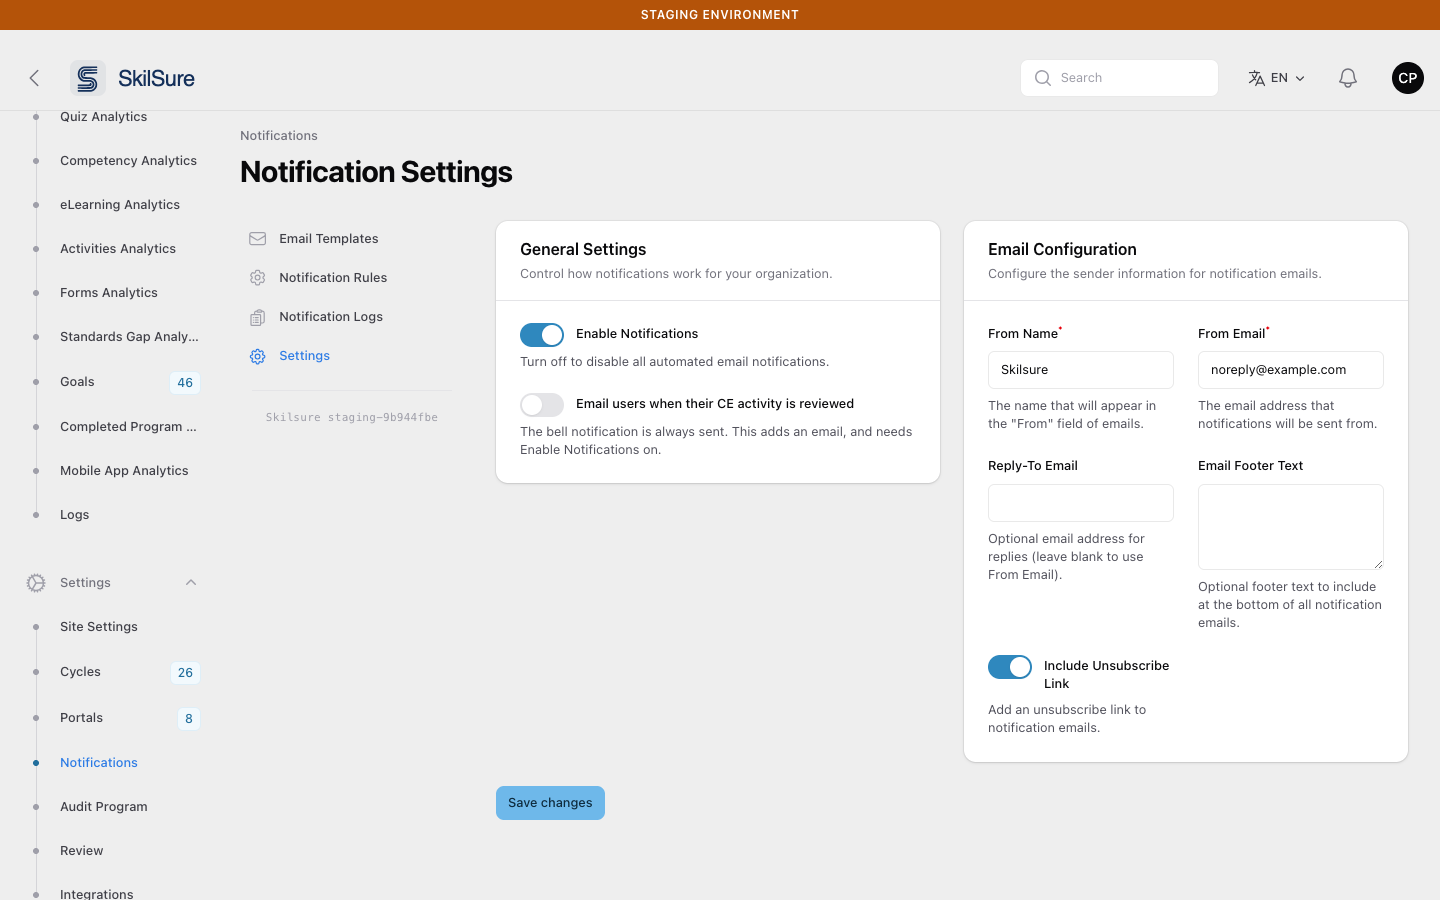Open the SkilSure logo home

[x=133, y=78]
